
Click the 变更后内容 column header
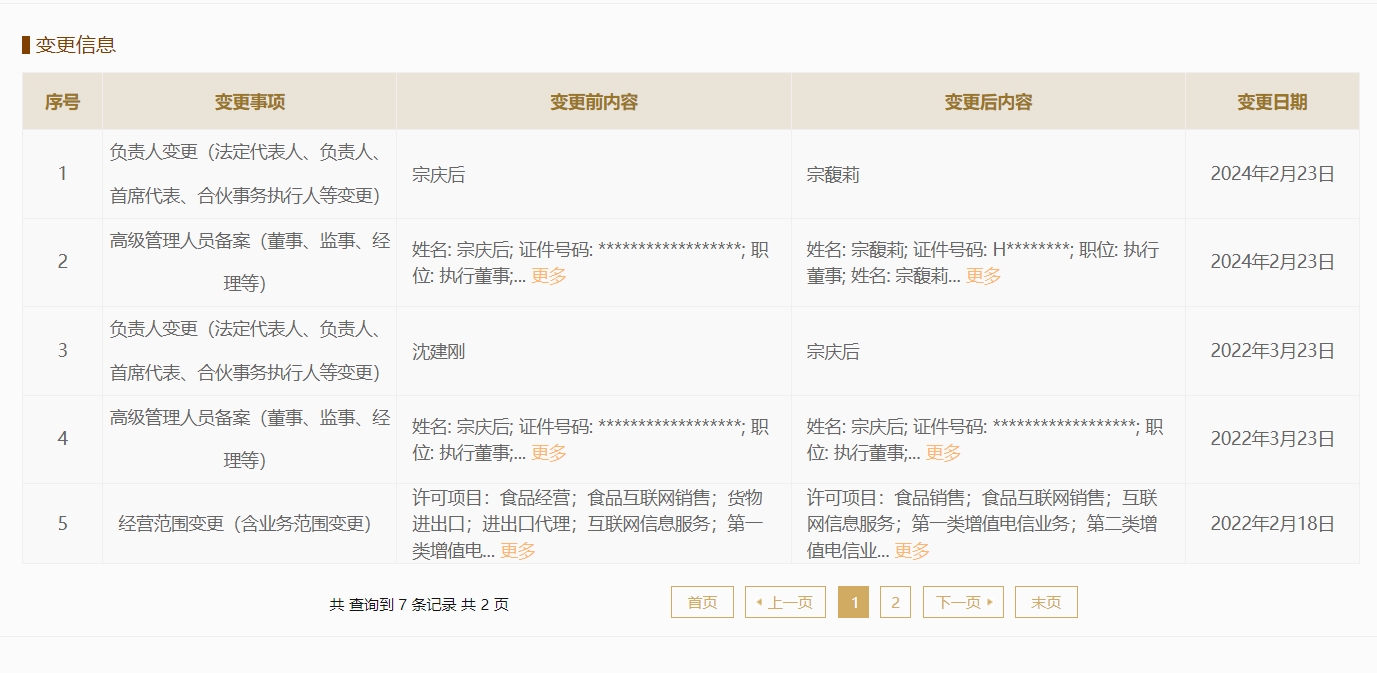click(988, 102)
